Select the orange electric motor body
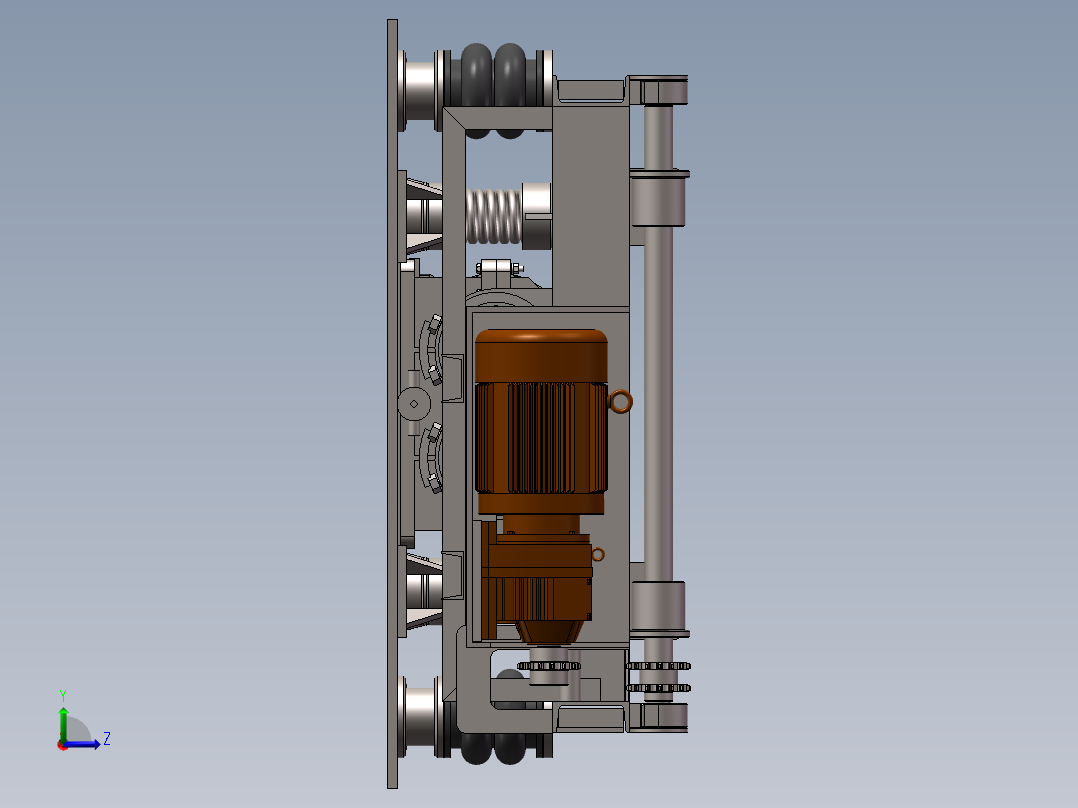Screen dimensions: 1078x808 (x=541, y=421)
